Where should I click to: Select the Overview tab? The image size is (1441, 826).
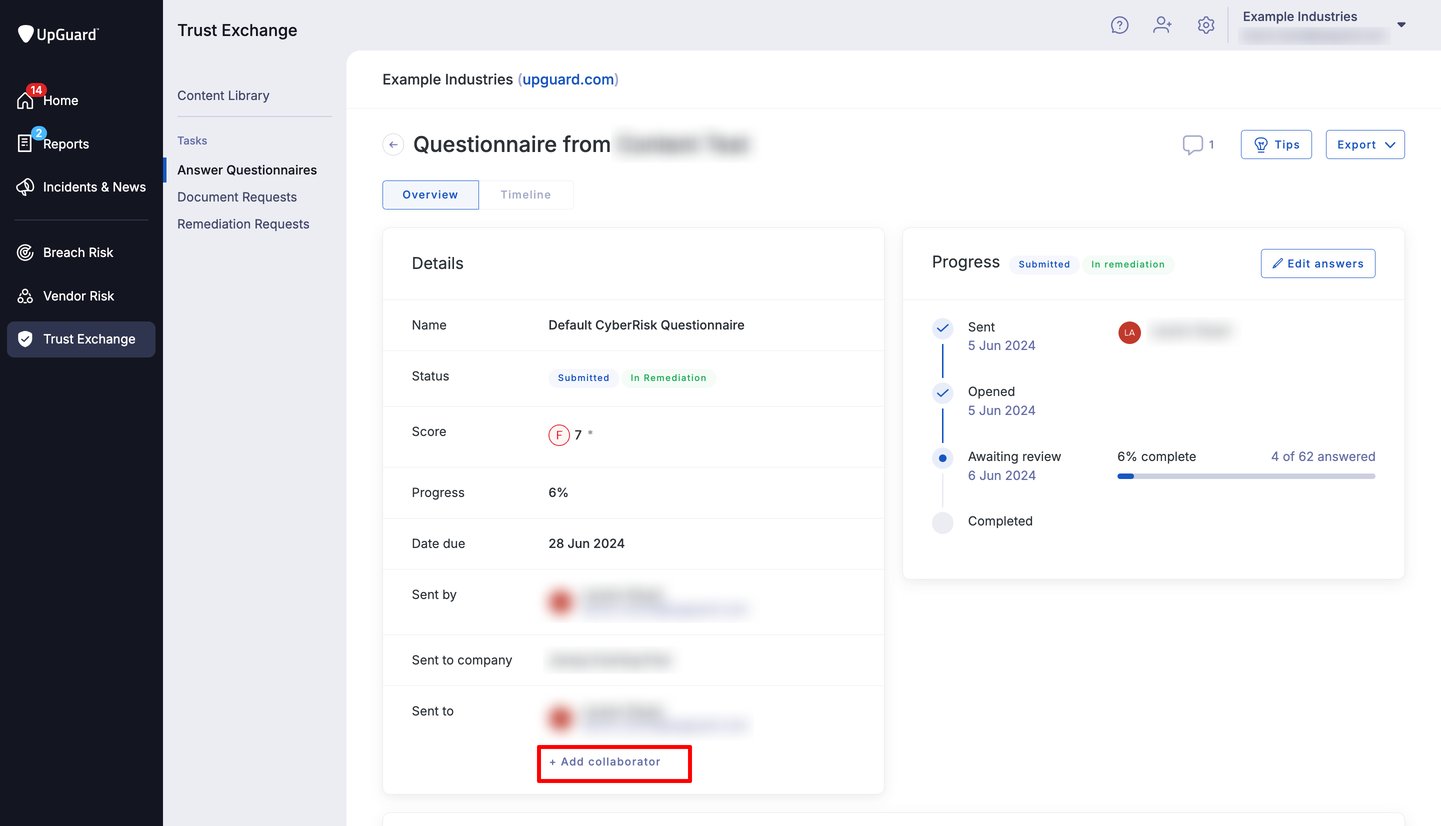click(x=430, y=195)
